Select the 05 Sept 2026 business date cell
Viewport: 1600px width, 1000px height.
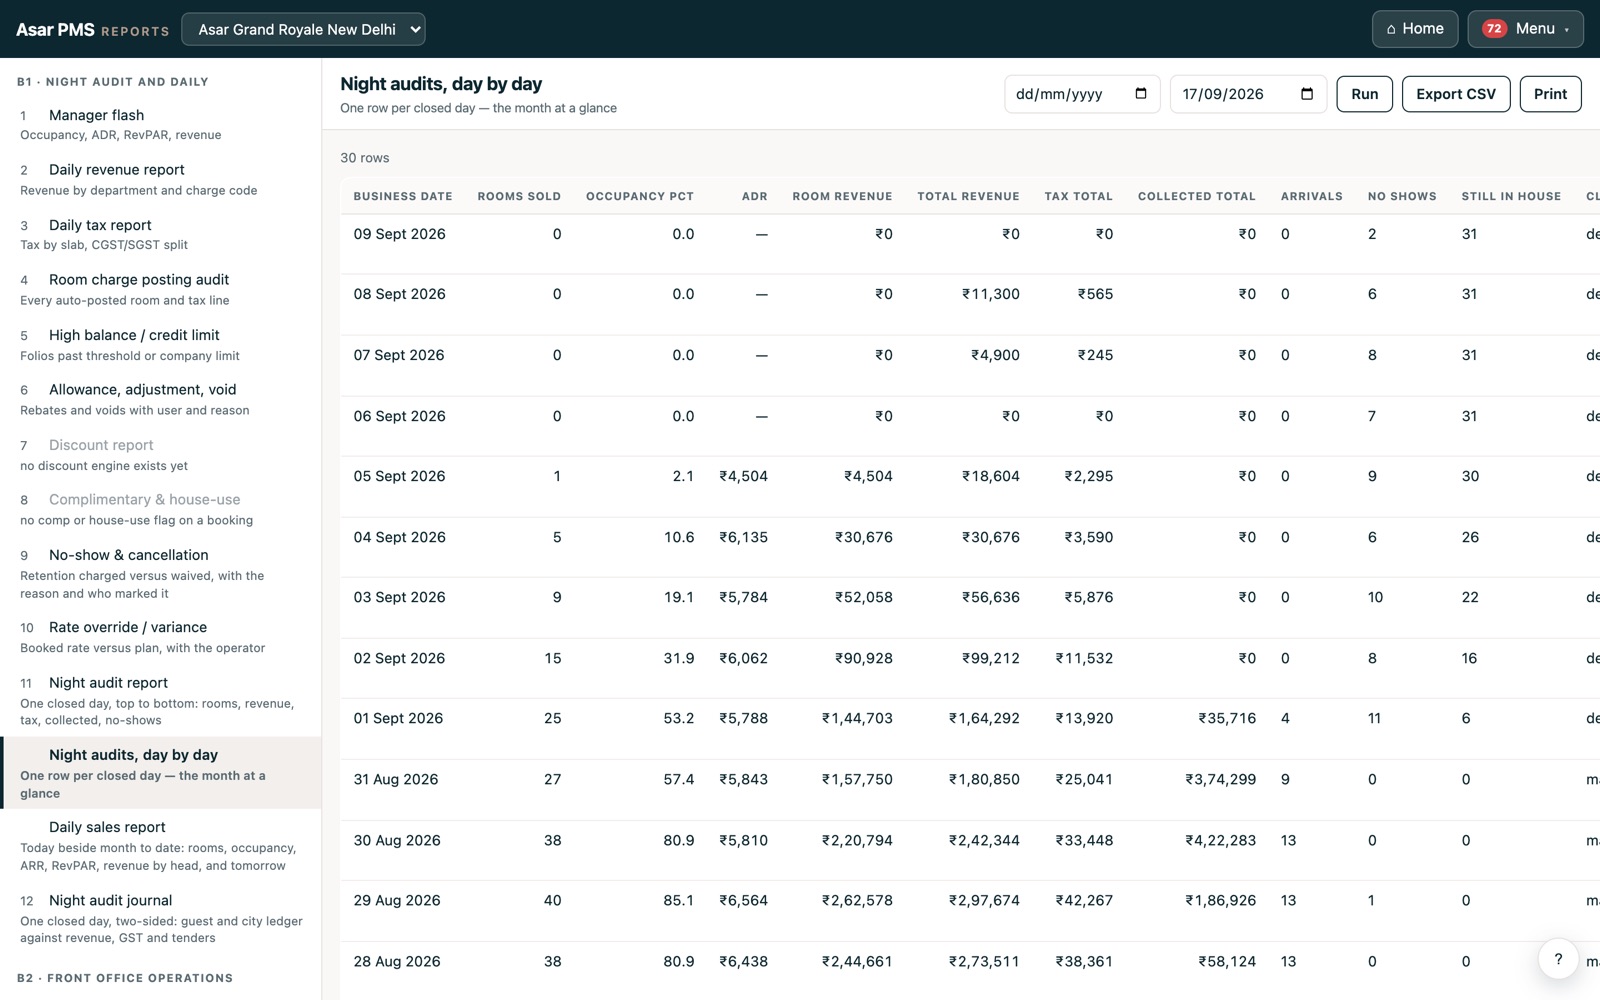coord(399,476)
